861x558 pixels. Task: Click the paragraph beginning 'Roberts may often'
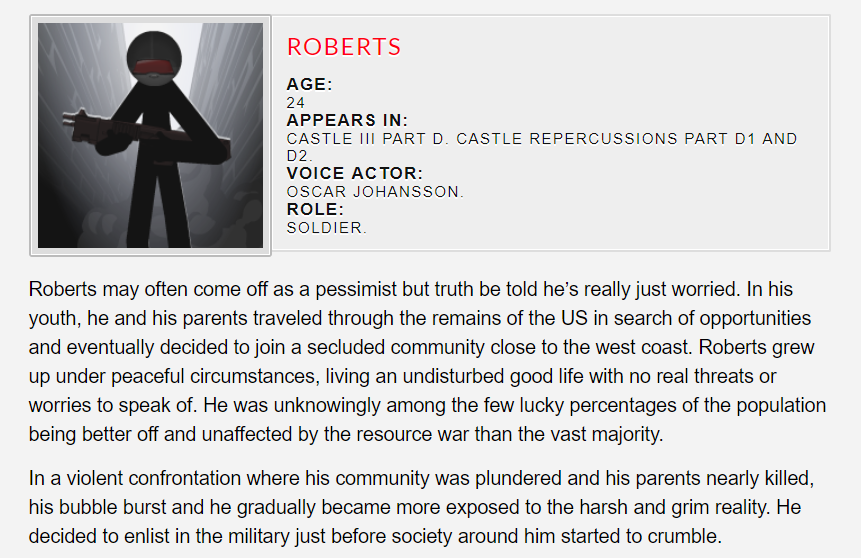[x=428, y=361]
